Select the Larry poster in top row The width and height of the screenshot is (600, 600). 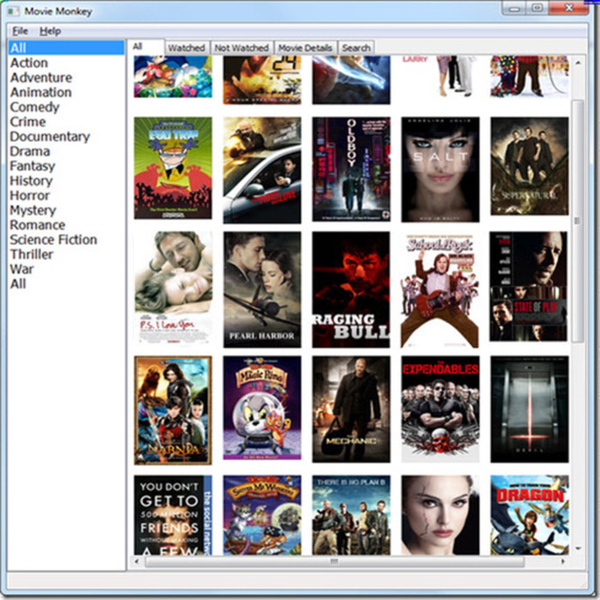[x=440, y=77]
